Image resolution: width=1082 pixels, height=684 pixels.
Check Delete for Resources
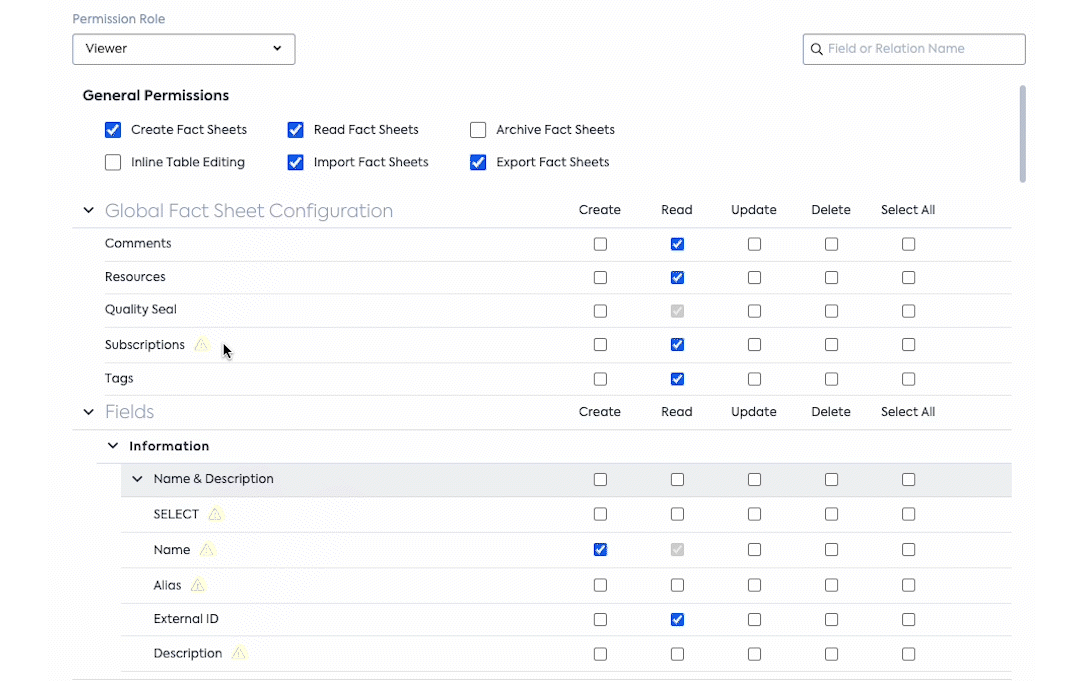click(832, 277)
